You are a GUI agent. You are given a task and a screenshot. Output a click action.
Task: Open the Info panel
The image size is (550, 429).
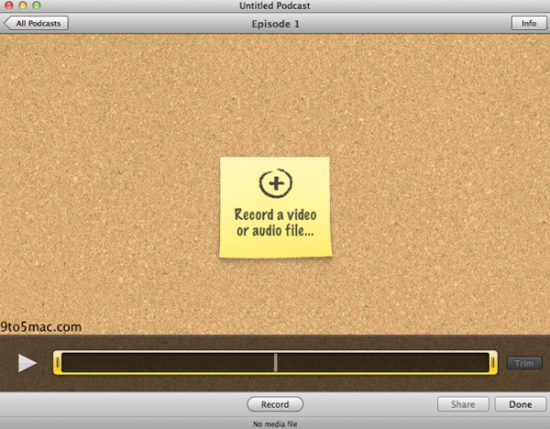pyautogui.click(x=529, y=23)
